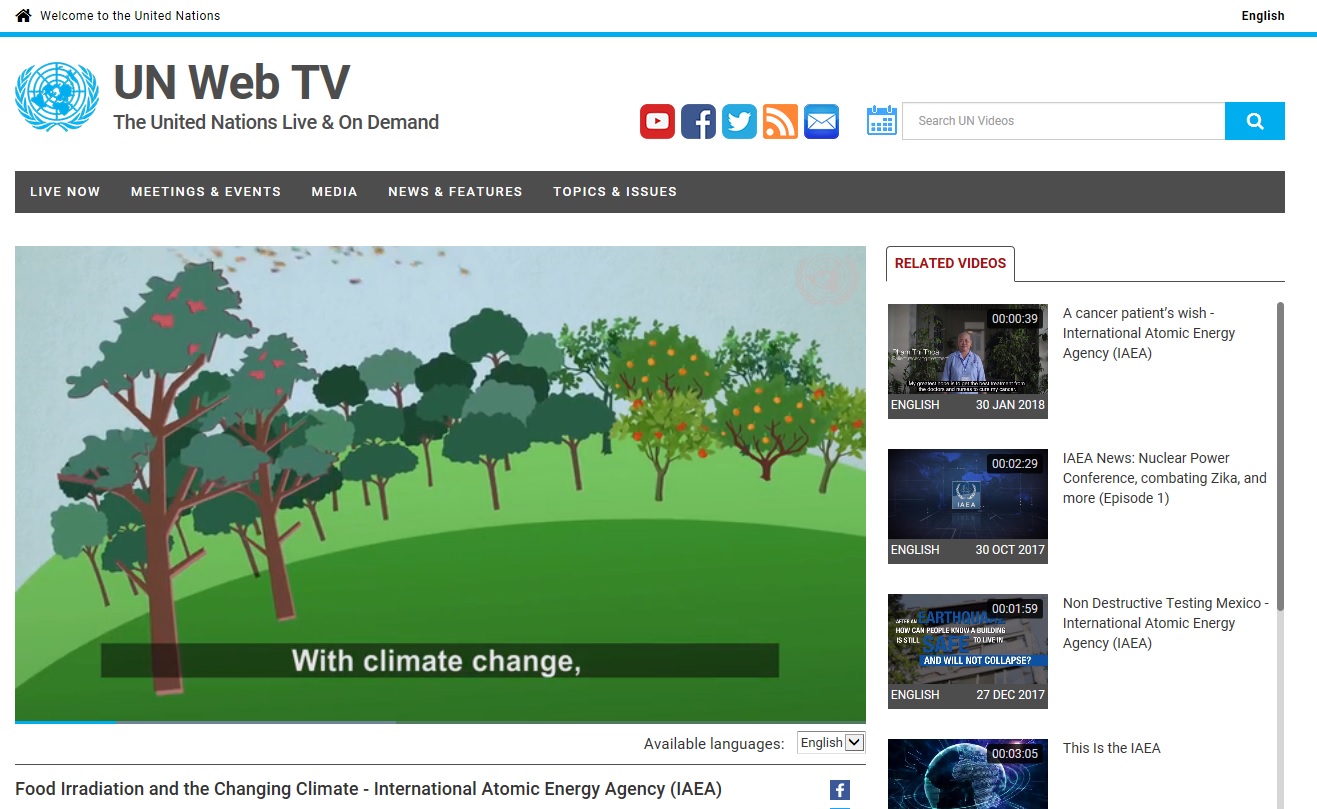Click the earthquake building safety thumbnail
This screenshot has height=809, width=1317.
pyautogui.click(x=968, y=651)
